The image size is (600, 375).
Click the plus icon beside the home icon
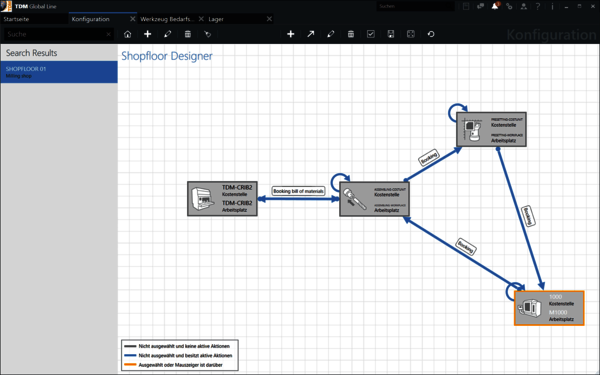point(147,34)
